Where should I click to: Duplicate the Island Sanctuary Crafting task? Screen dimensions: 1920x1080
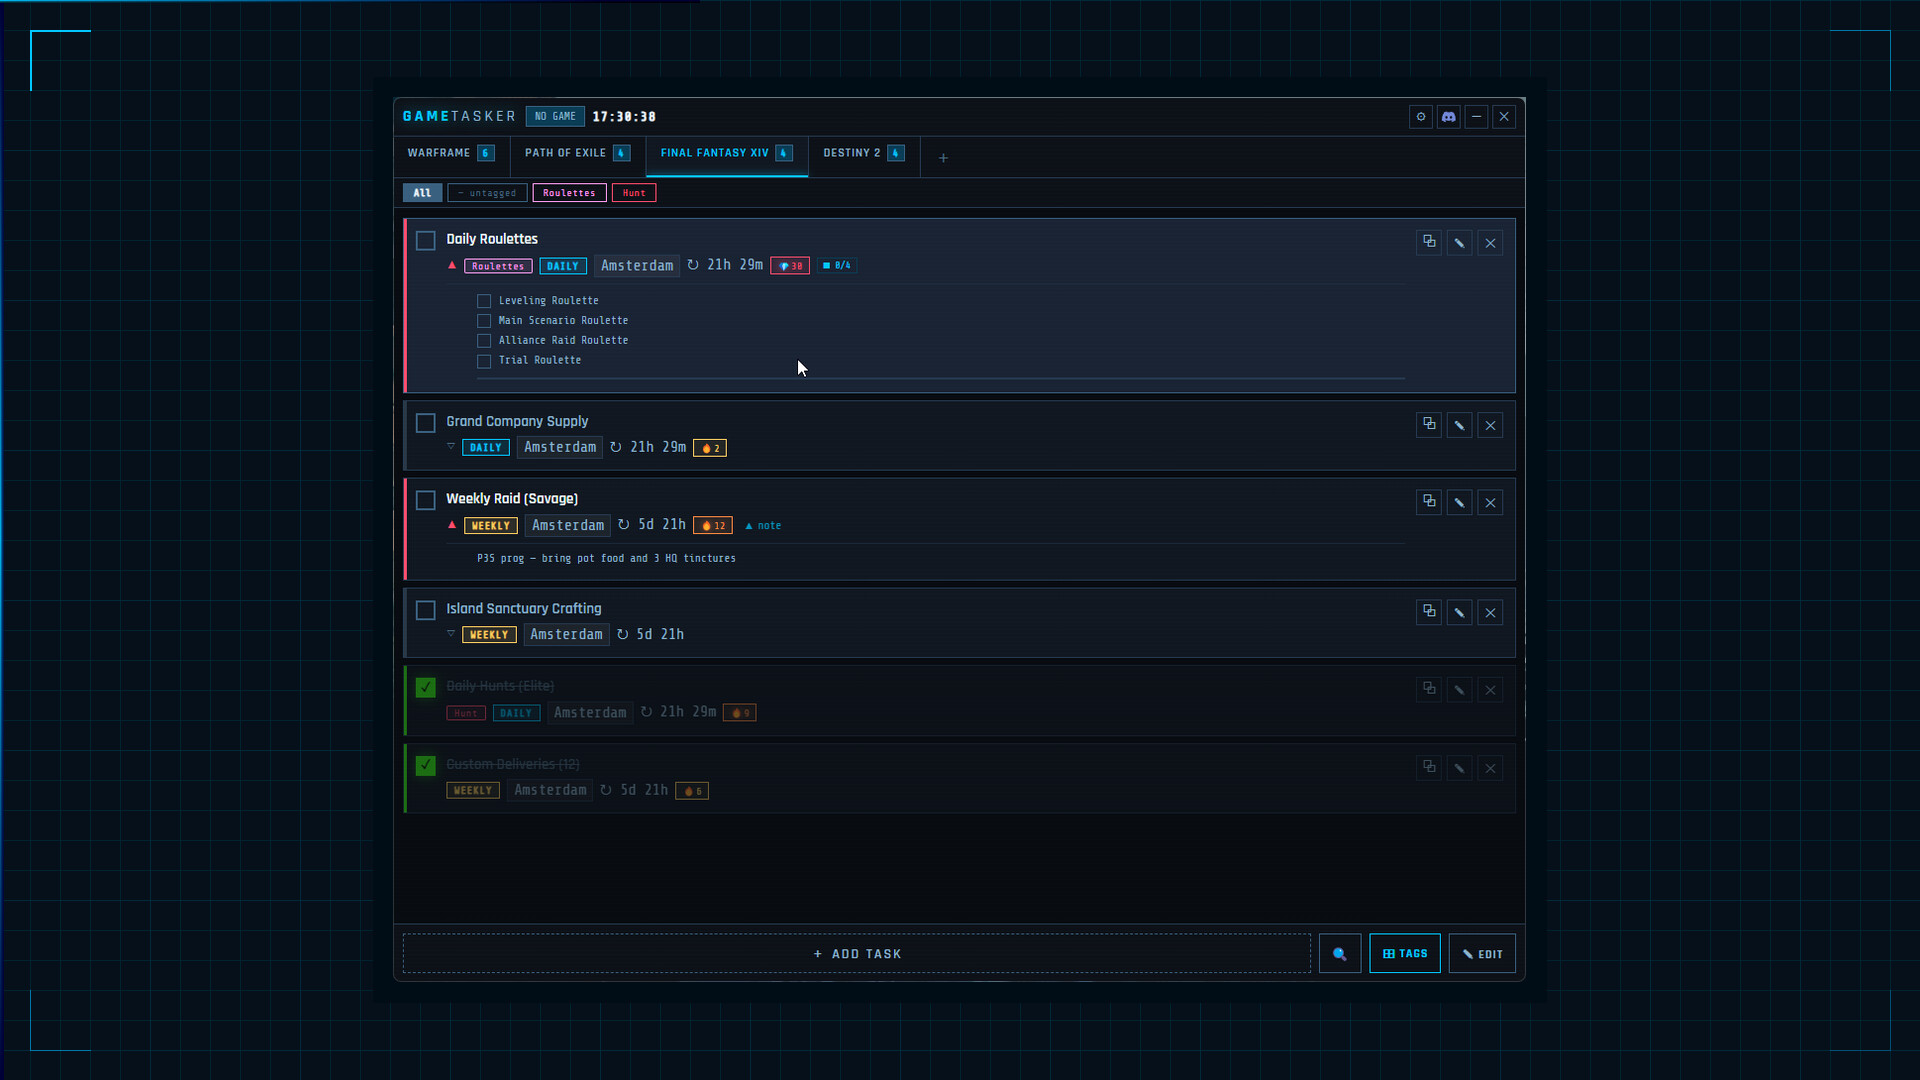pos(1429,612)
